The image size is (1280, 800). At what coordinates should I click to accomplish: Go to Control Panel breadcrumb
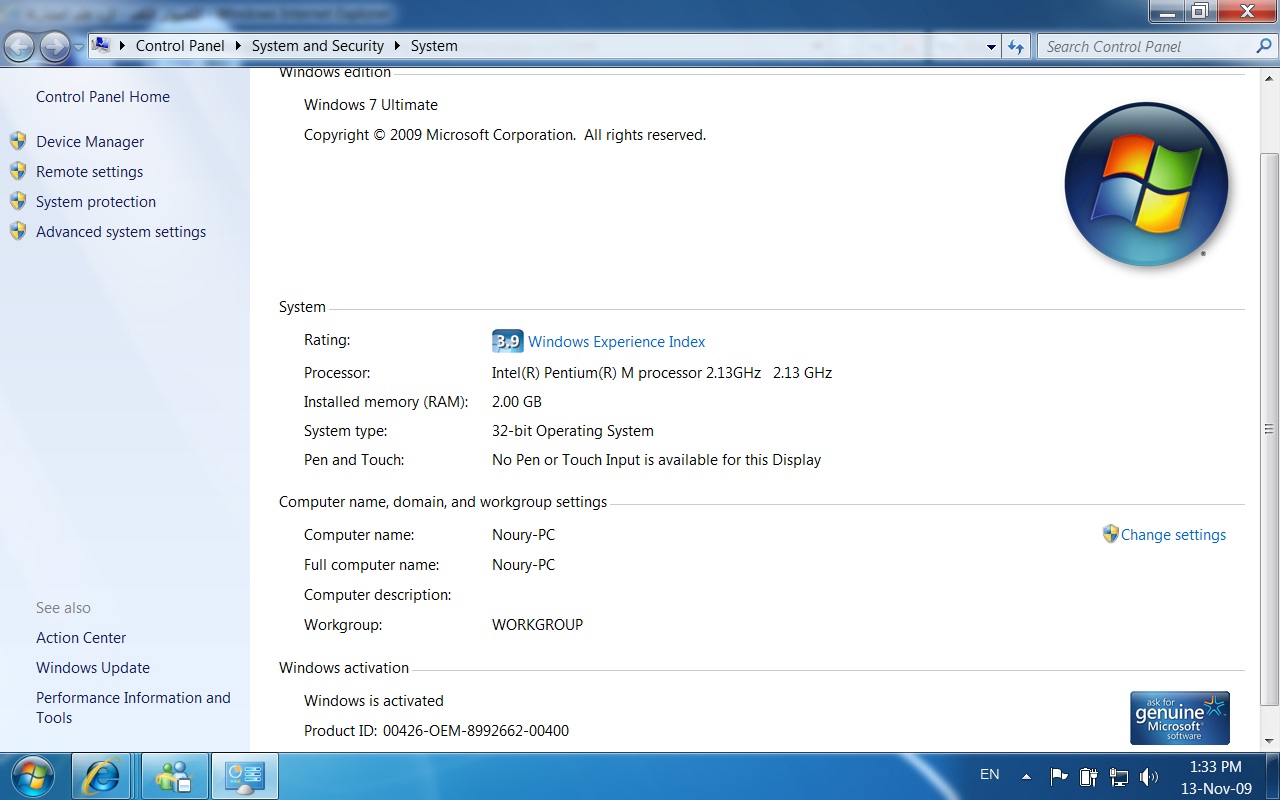click(180, 46)
